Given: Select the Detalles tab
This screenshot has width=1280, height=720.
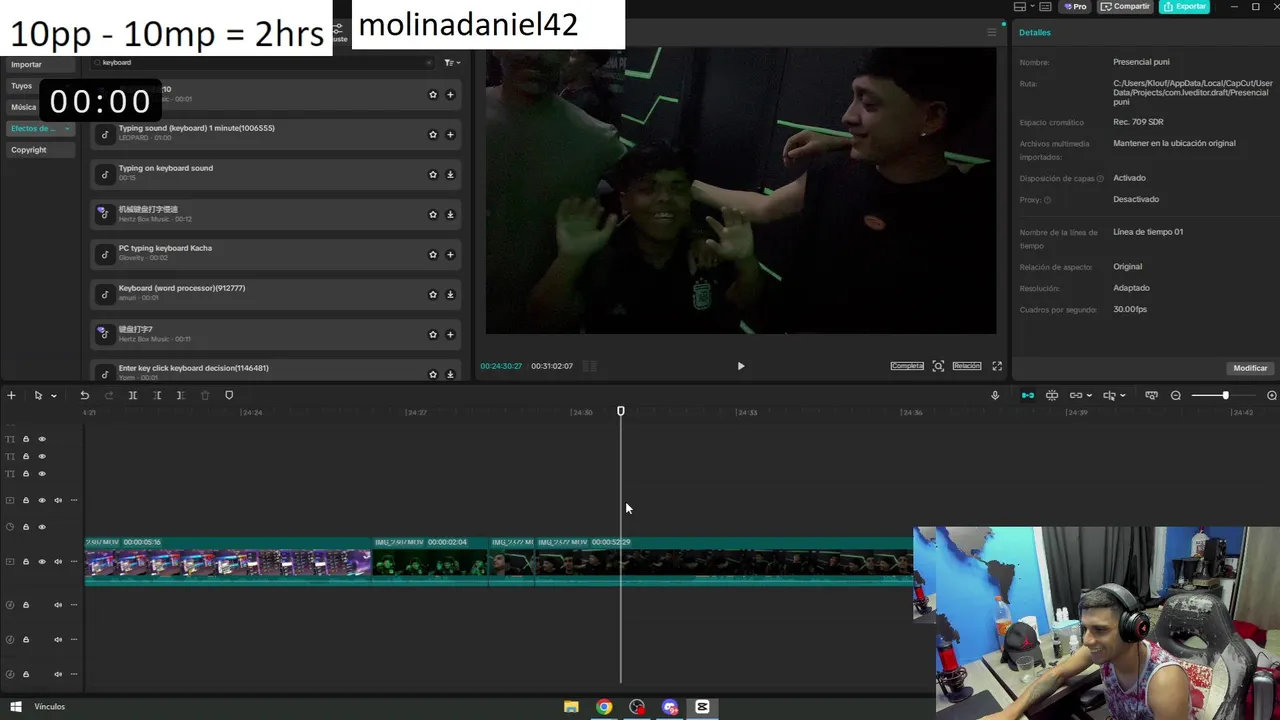Looking at the screenshot, I should coord(1034,32).
